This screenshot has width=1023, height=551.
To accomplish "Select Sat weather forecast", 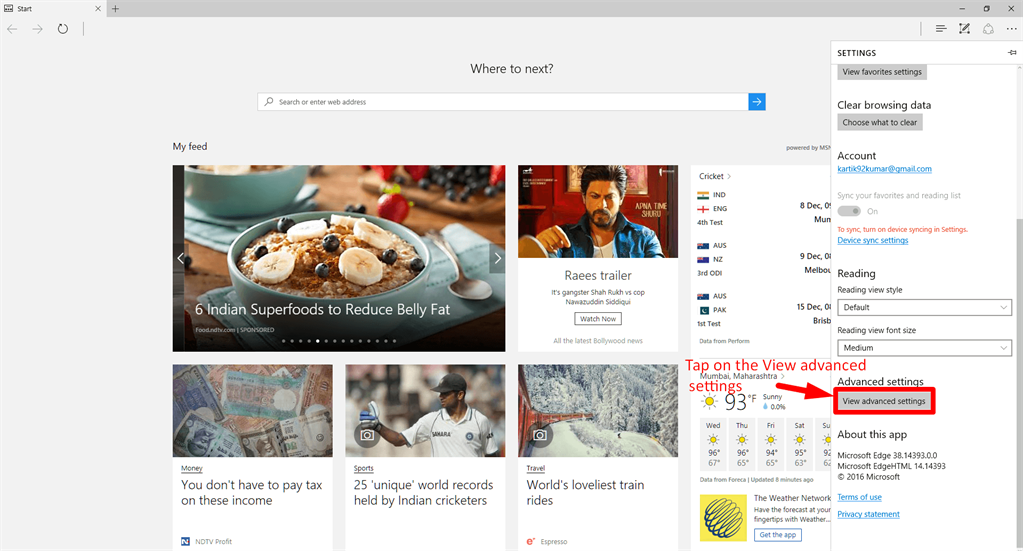I will (800, 444).
